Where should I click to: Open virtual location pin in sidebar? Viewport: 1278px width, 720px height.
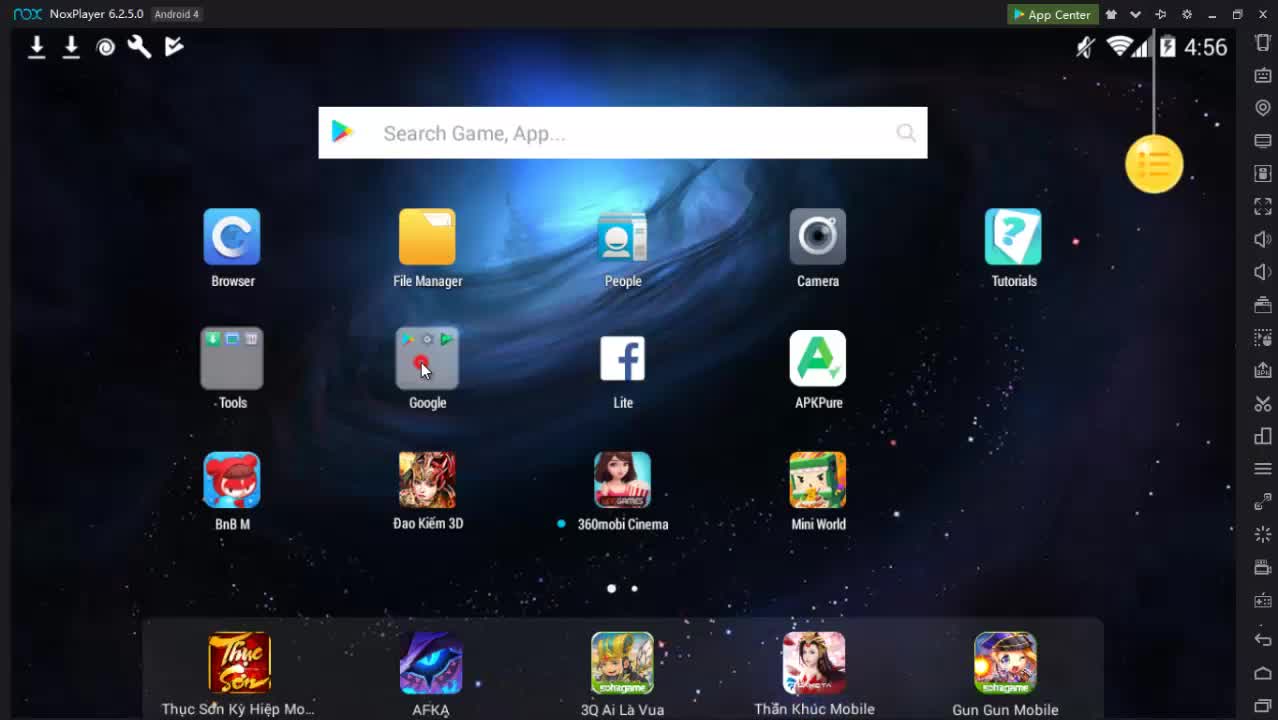click(1263, 108)
